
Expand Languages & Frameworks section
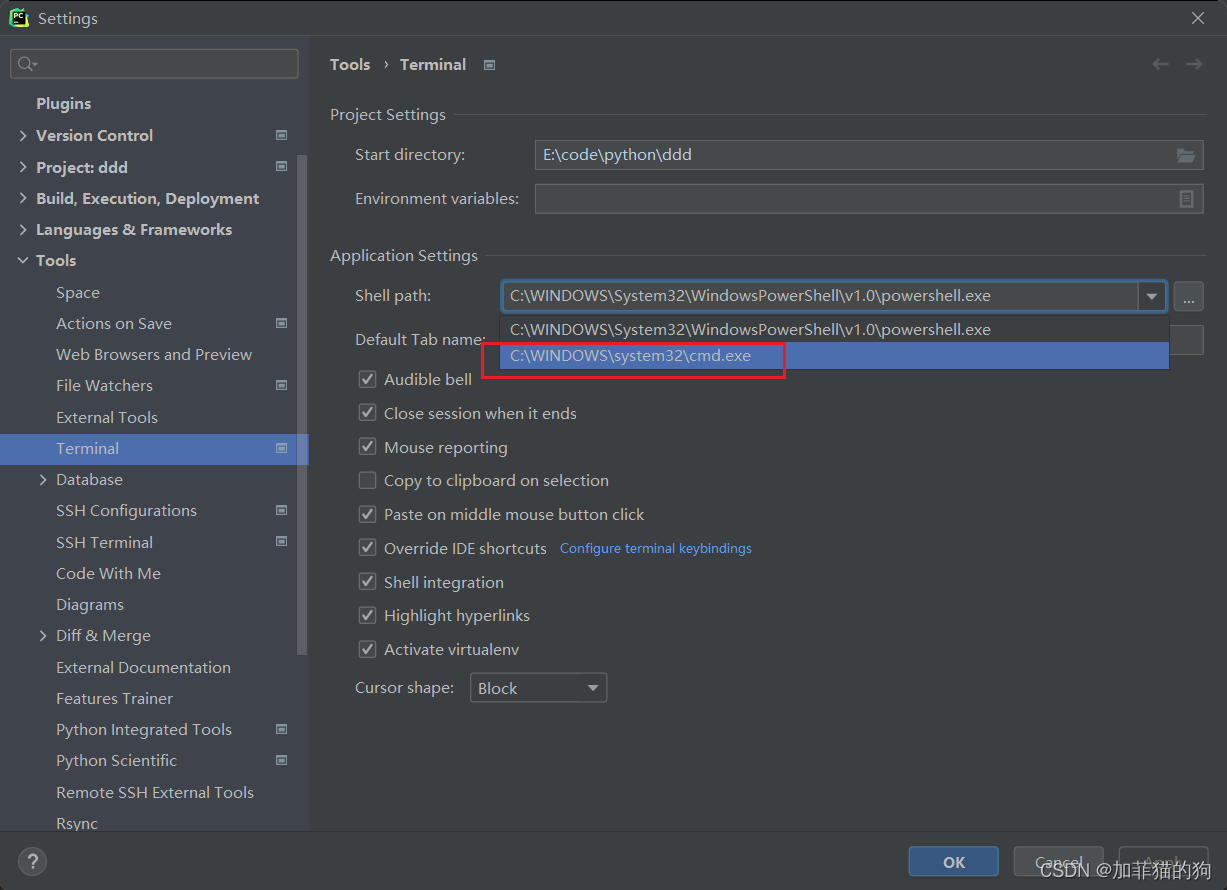pos(23,229)
